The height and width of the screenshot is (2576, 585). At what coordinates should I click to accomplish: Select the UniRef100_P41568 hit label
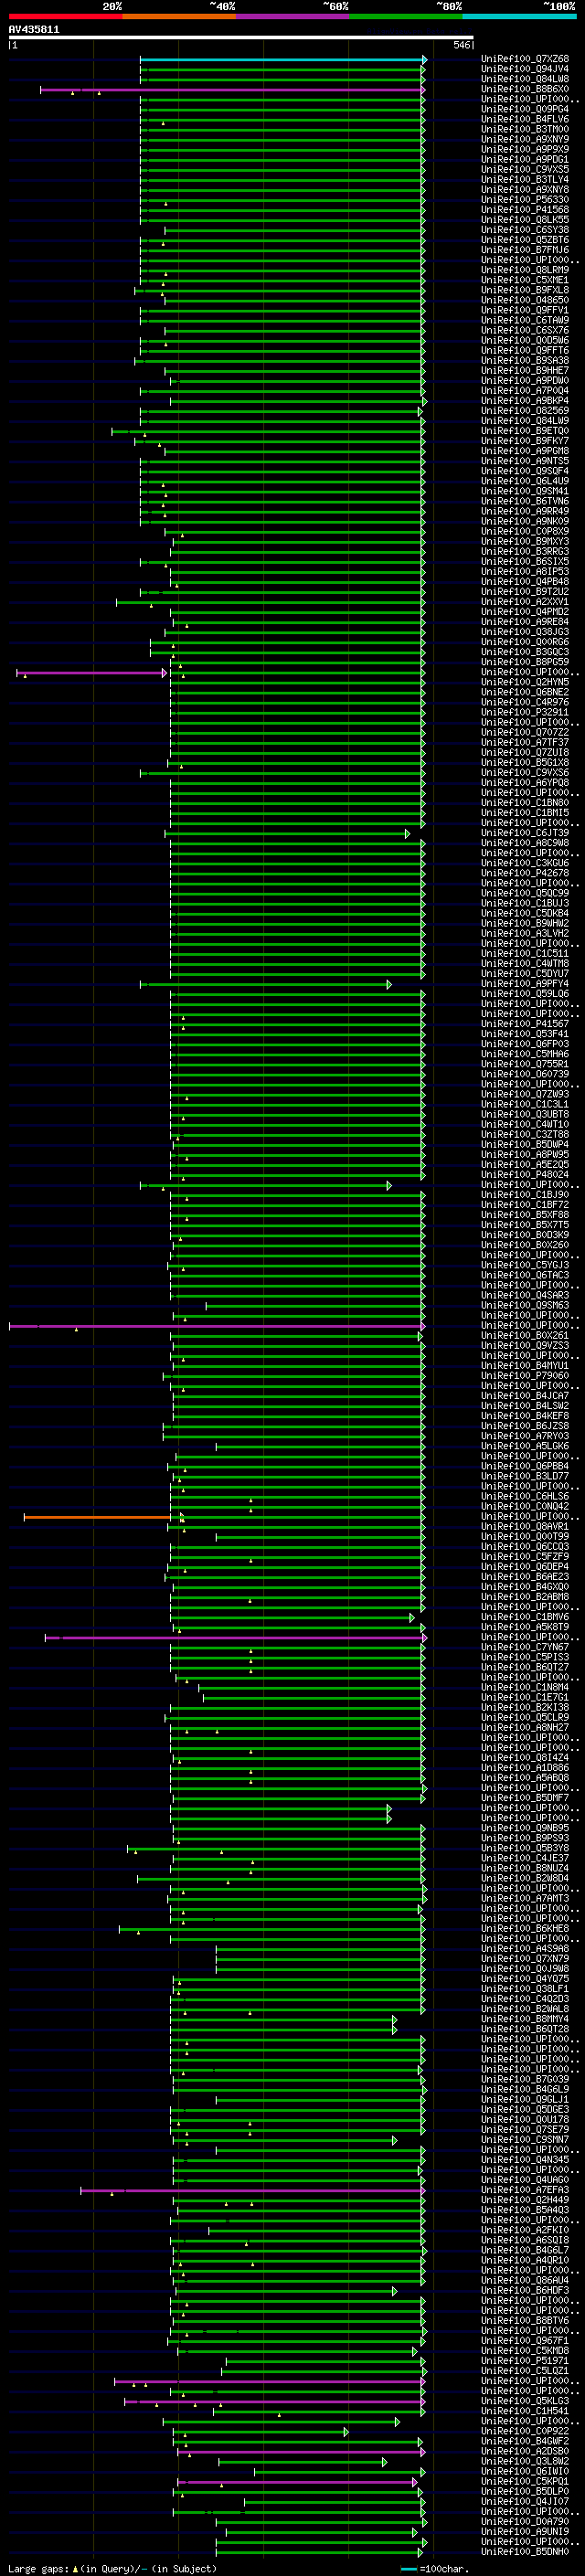coord(525,210)
